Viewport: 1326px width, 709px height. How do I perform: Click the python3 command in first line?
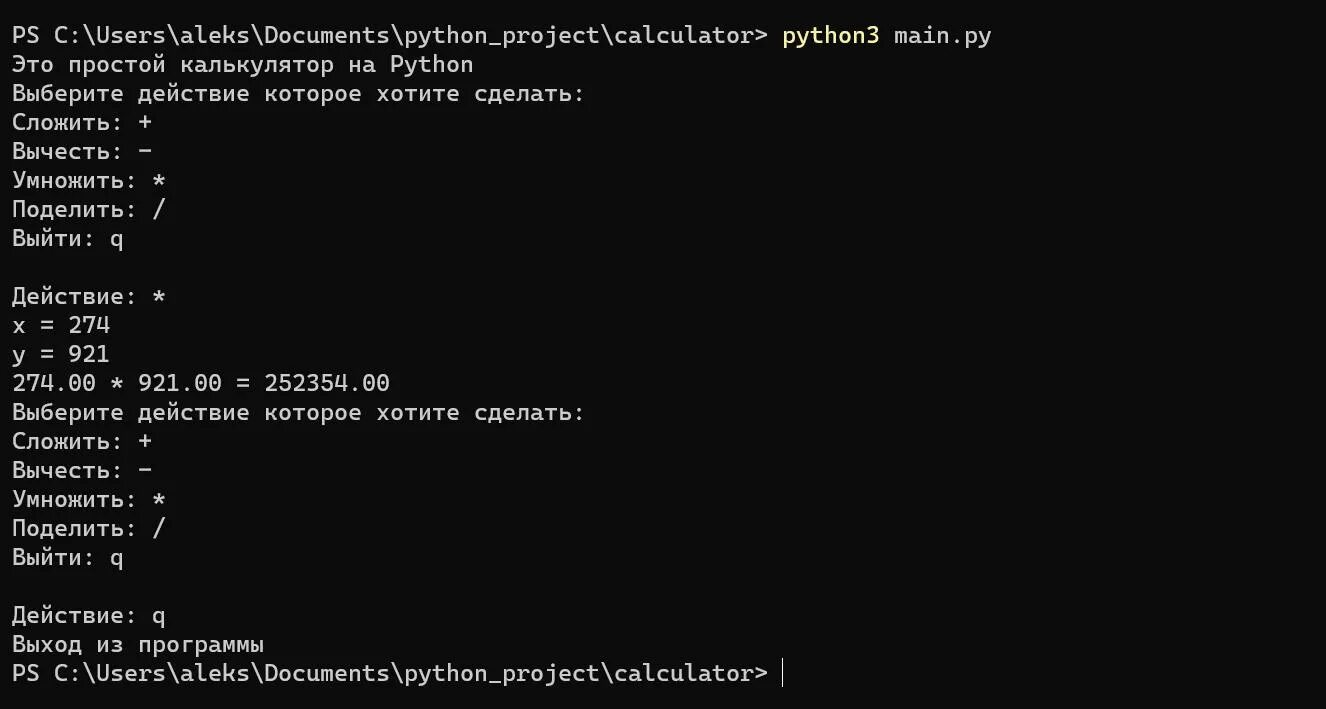pos(830,36)
